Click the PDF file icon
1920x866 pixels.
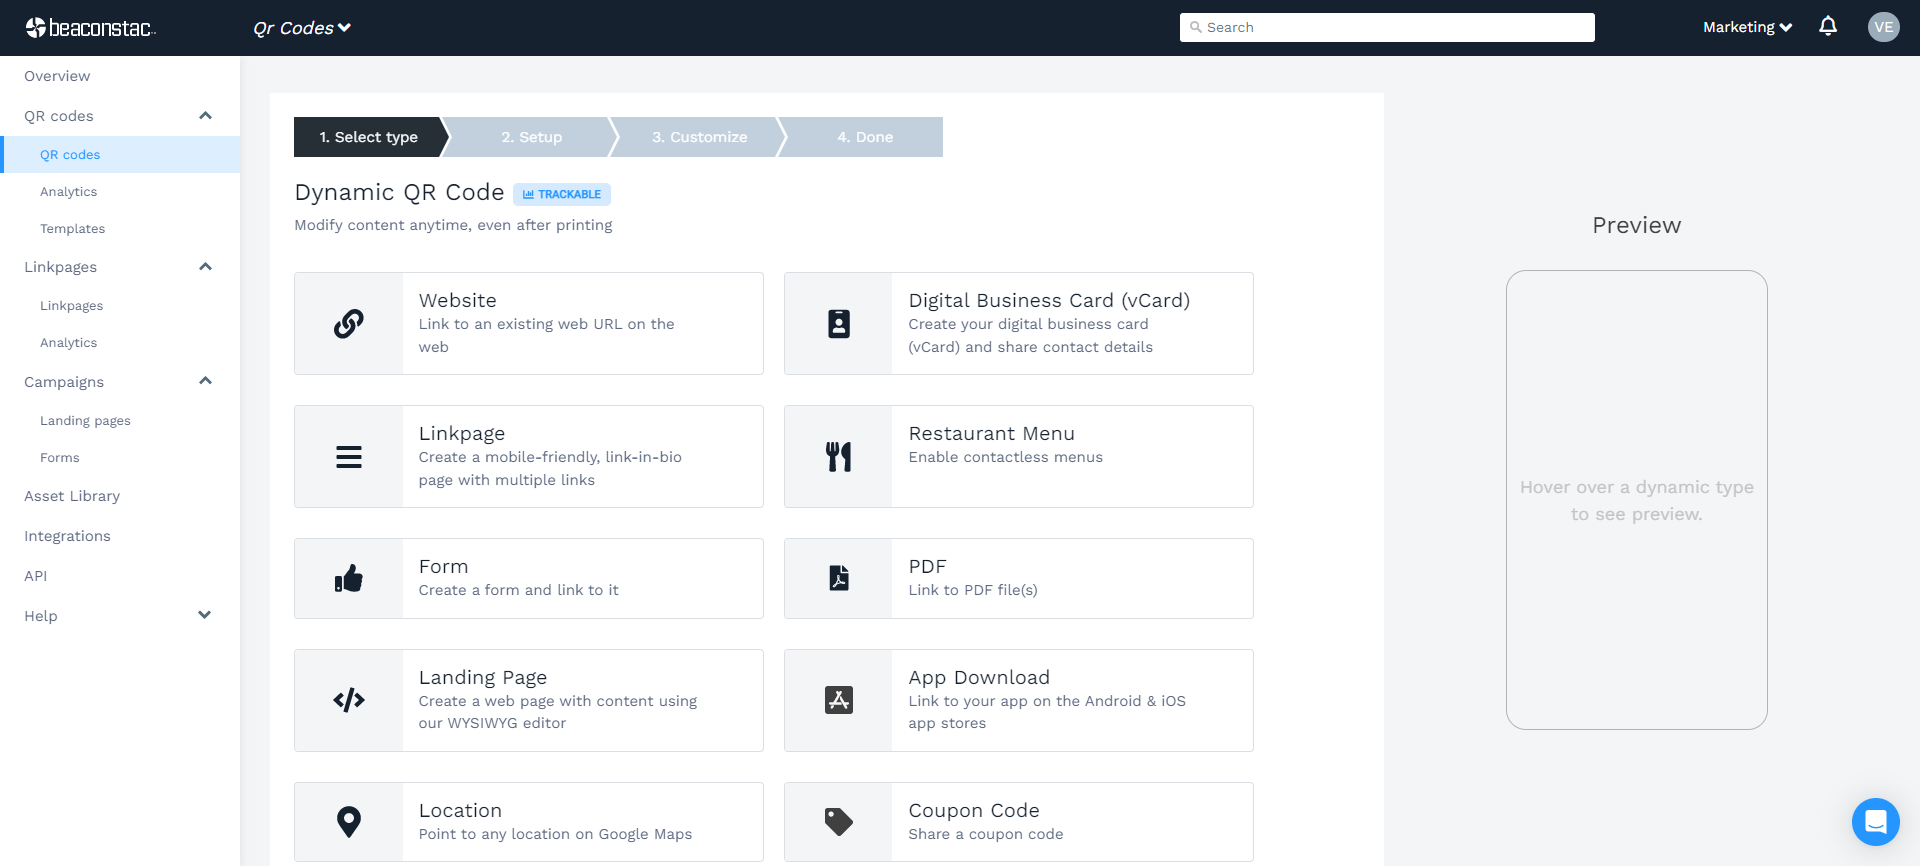click(x=838, y=579)
